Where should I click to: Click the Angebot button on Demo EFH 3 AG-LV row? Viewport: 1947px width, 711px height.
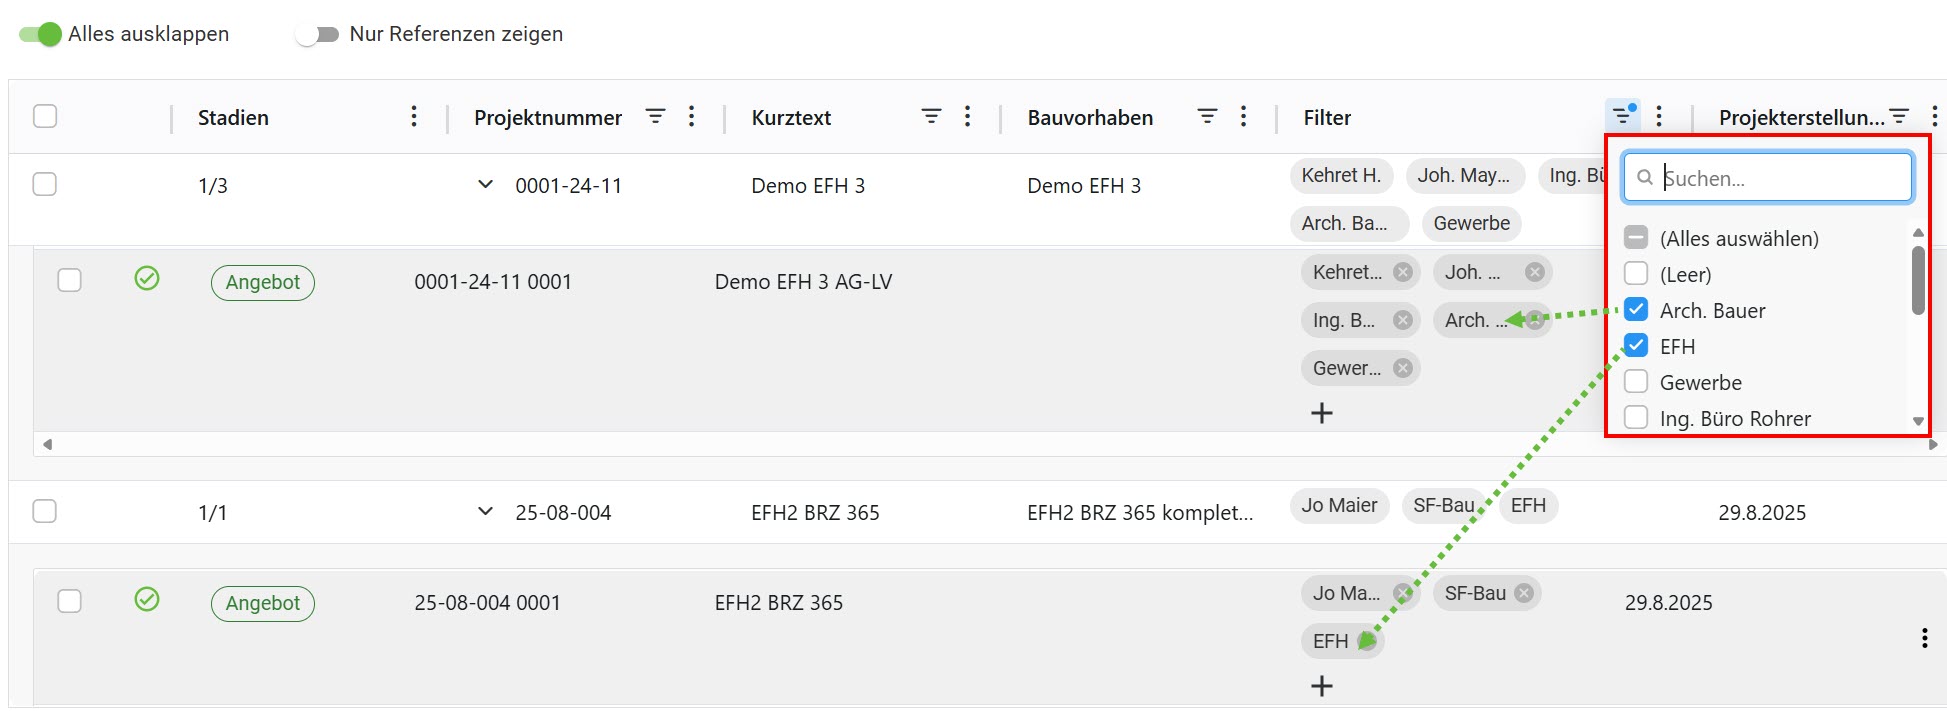262,281
